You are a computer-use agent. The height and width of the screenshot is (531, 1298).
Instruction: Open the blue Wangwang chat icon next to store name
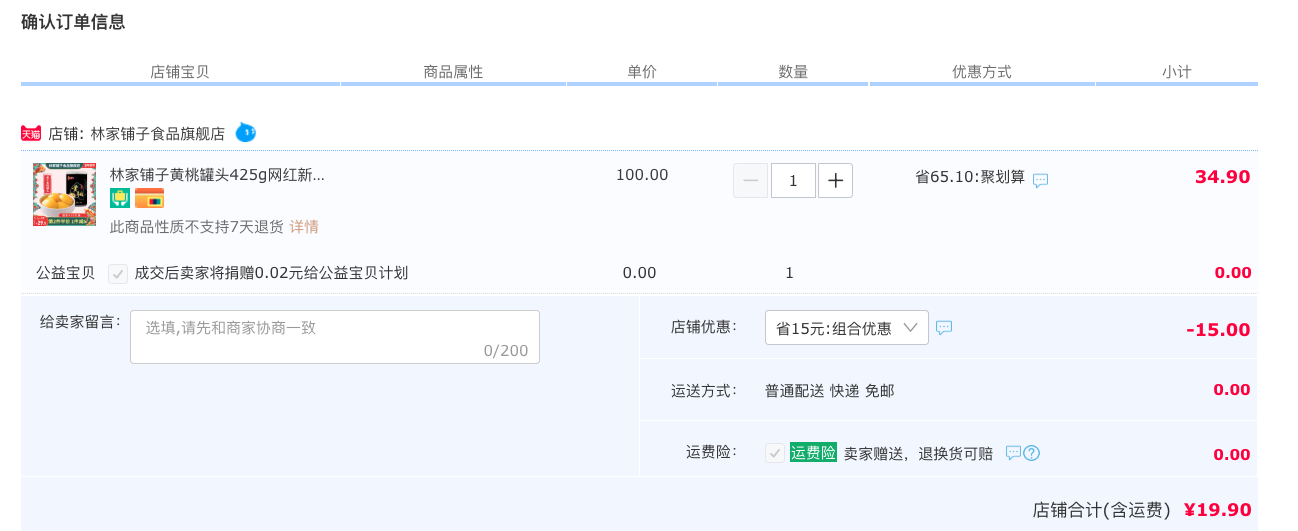pyautogui.click(x=246, y=132)
